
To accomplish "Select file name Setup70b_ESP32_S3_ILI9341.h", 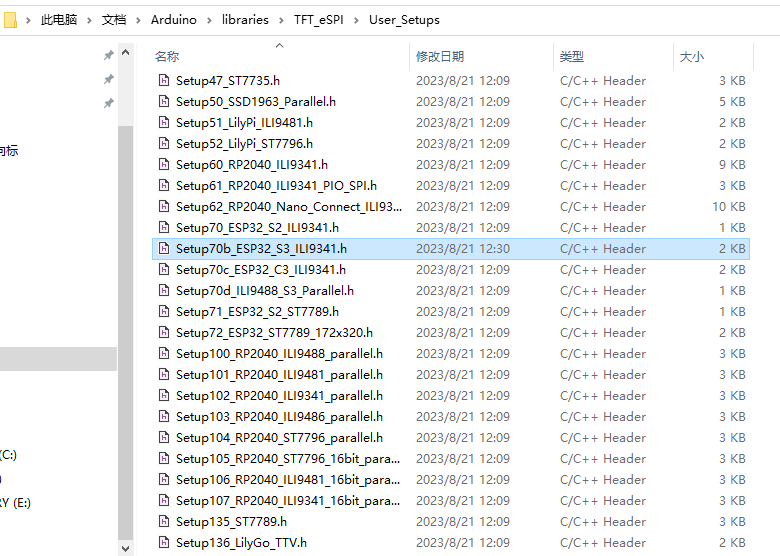I will click(261, 249).
